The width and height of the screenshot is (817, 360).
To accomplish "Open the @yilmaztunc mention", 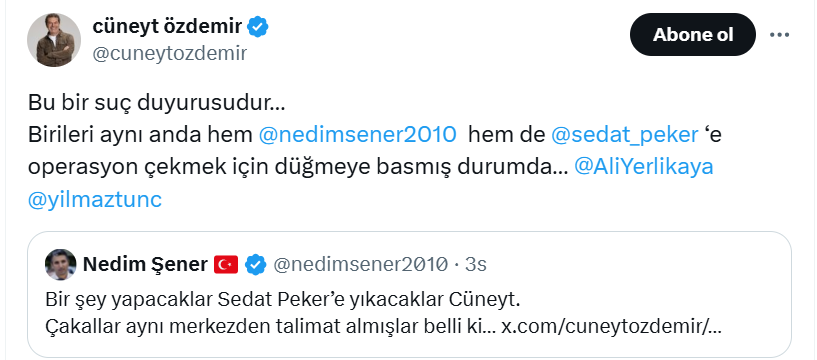I will [x=95, y=200].
